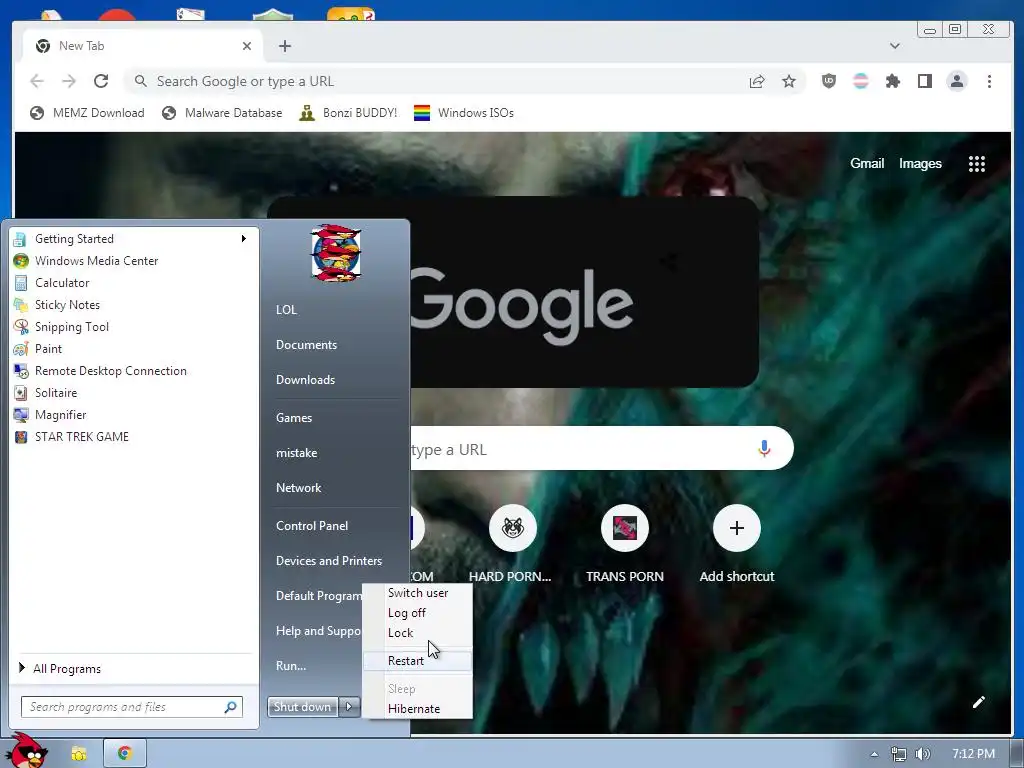Open the Chrome profile avatar
1024x768 pixels.
(x=957, y=81)
